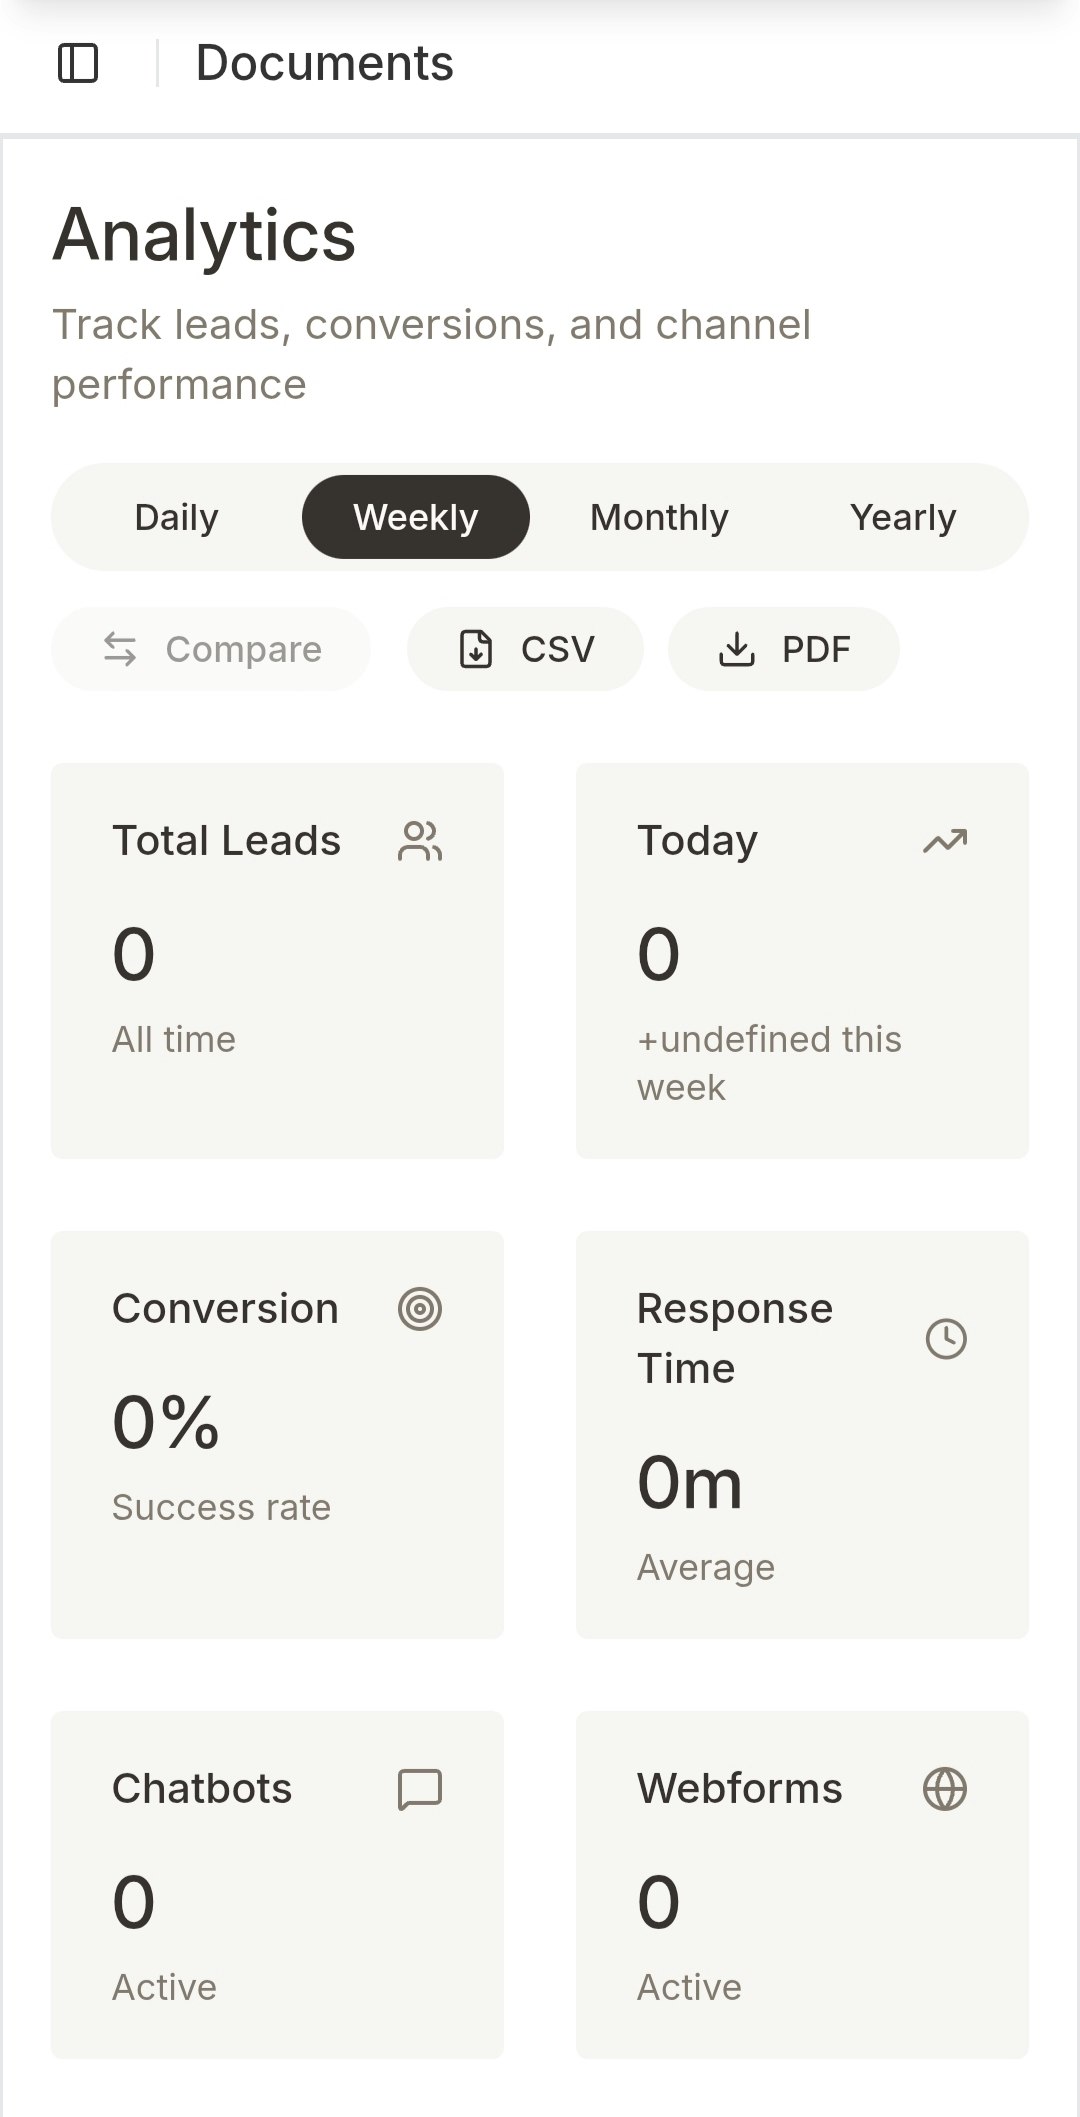Switch analytics to Monthly view
Viewport: 1080px width, 2117px height.
click(659, 516)
